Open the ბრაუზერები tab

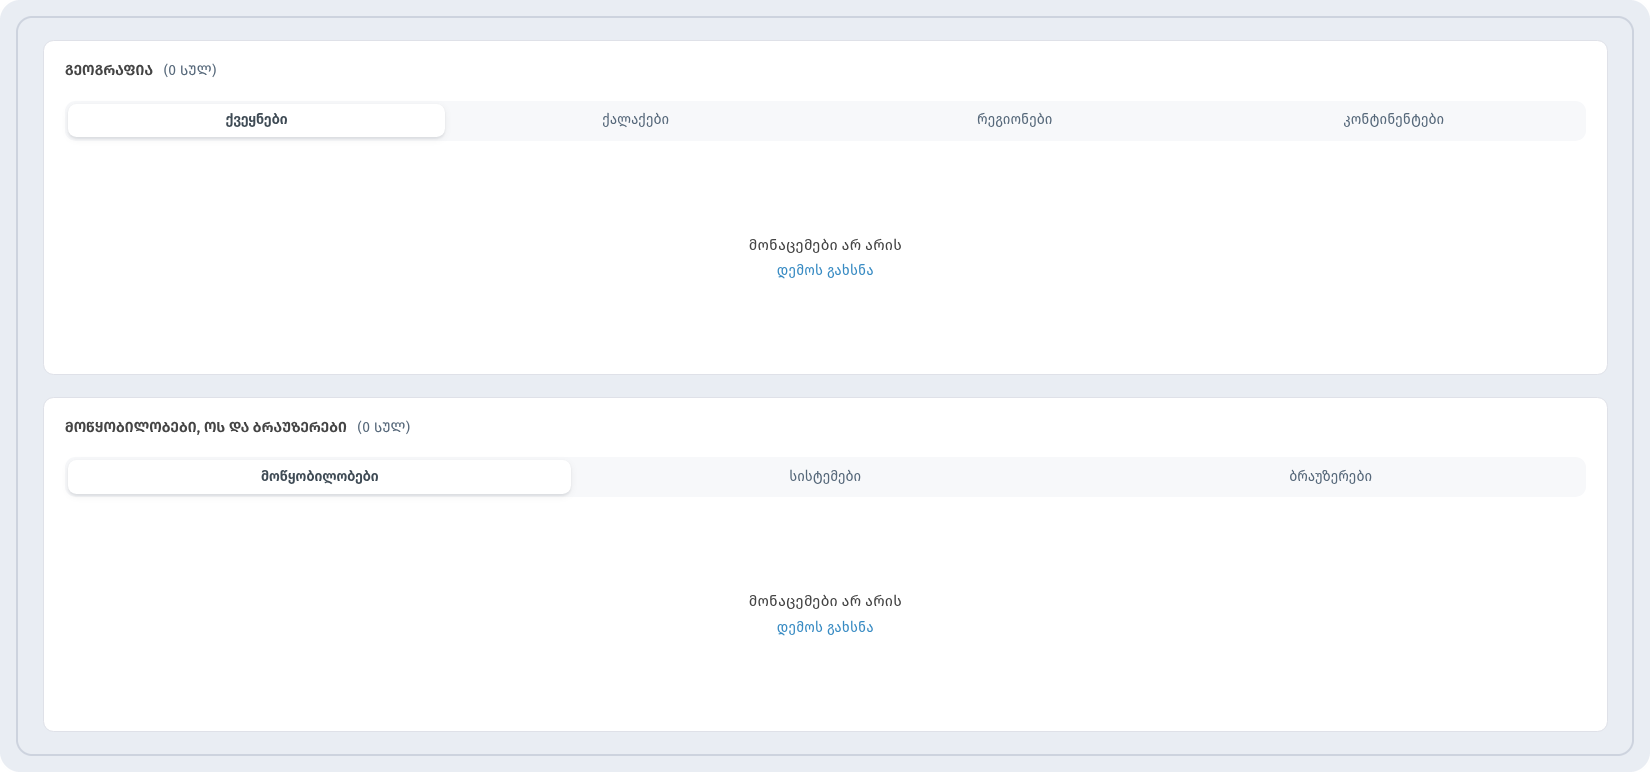[1330, 477]
